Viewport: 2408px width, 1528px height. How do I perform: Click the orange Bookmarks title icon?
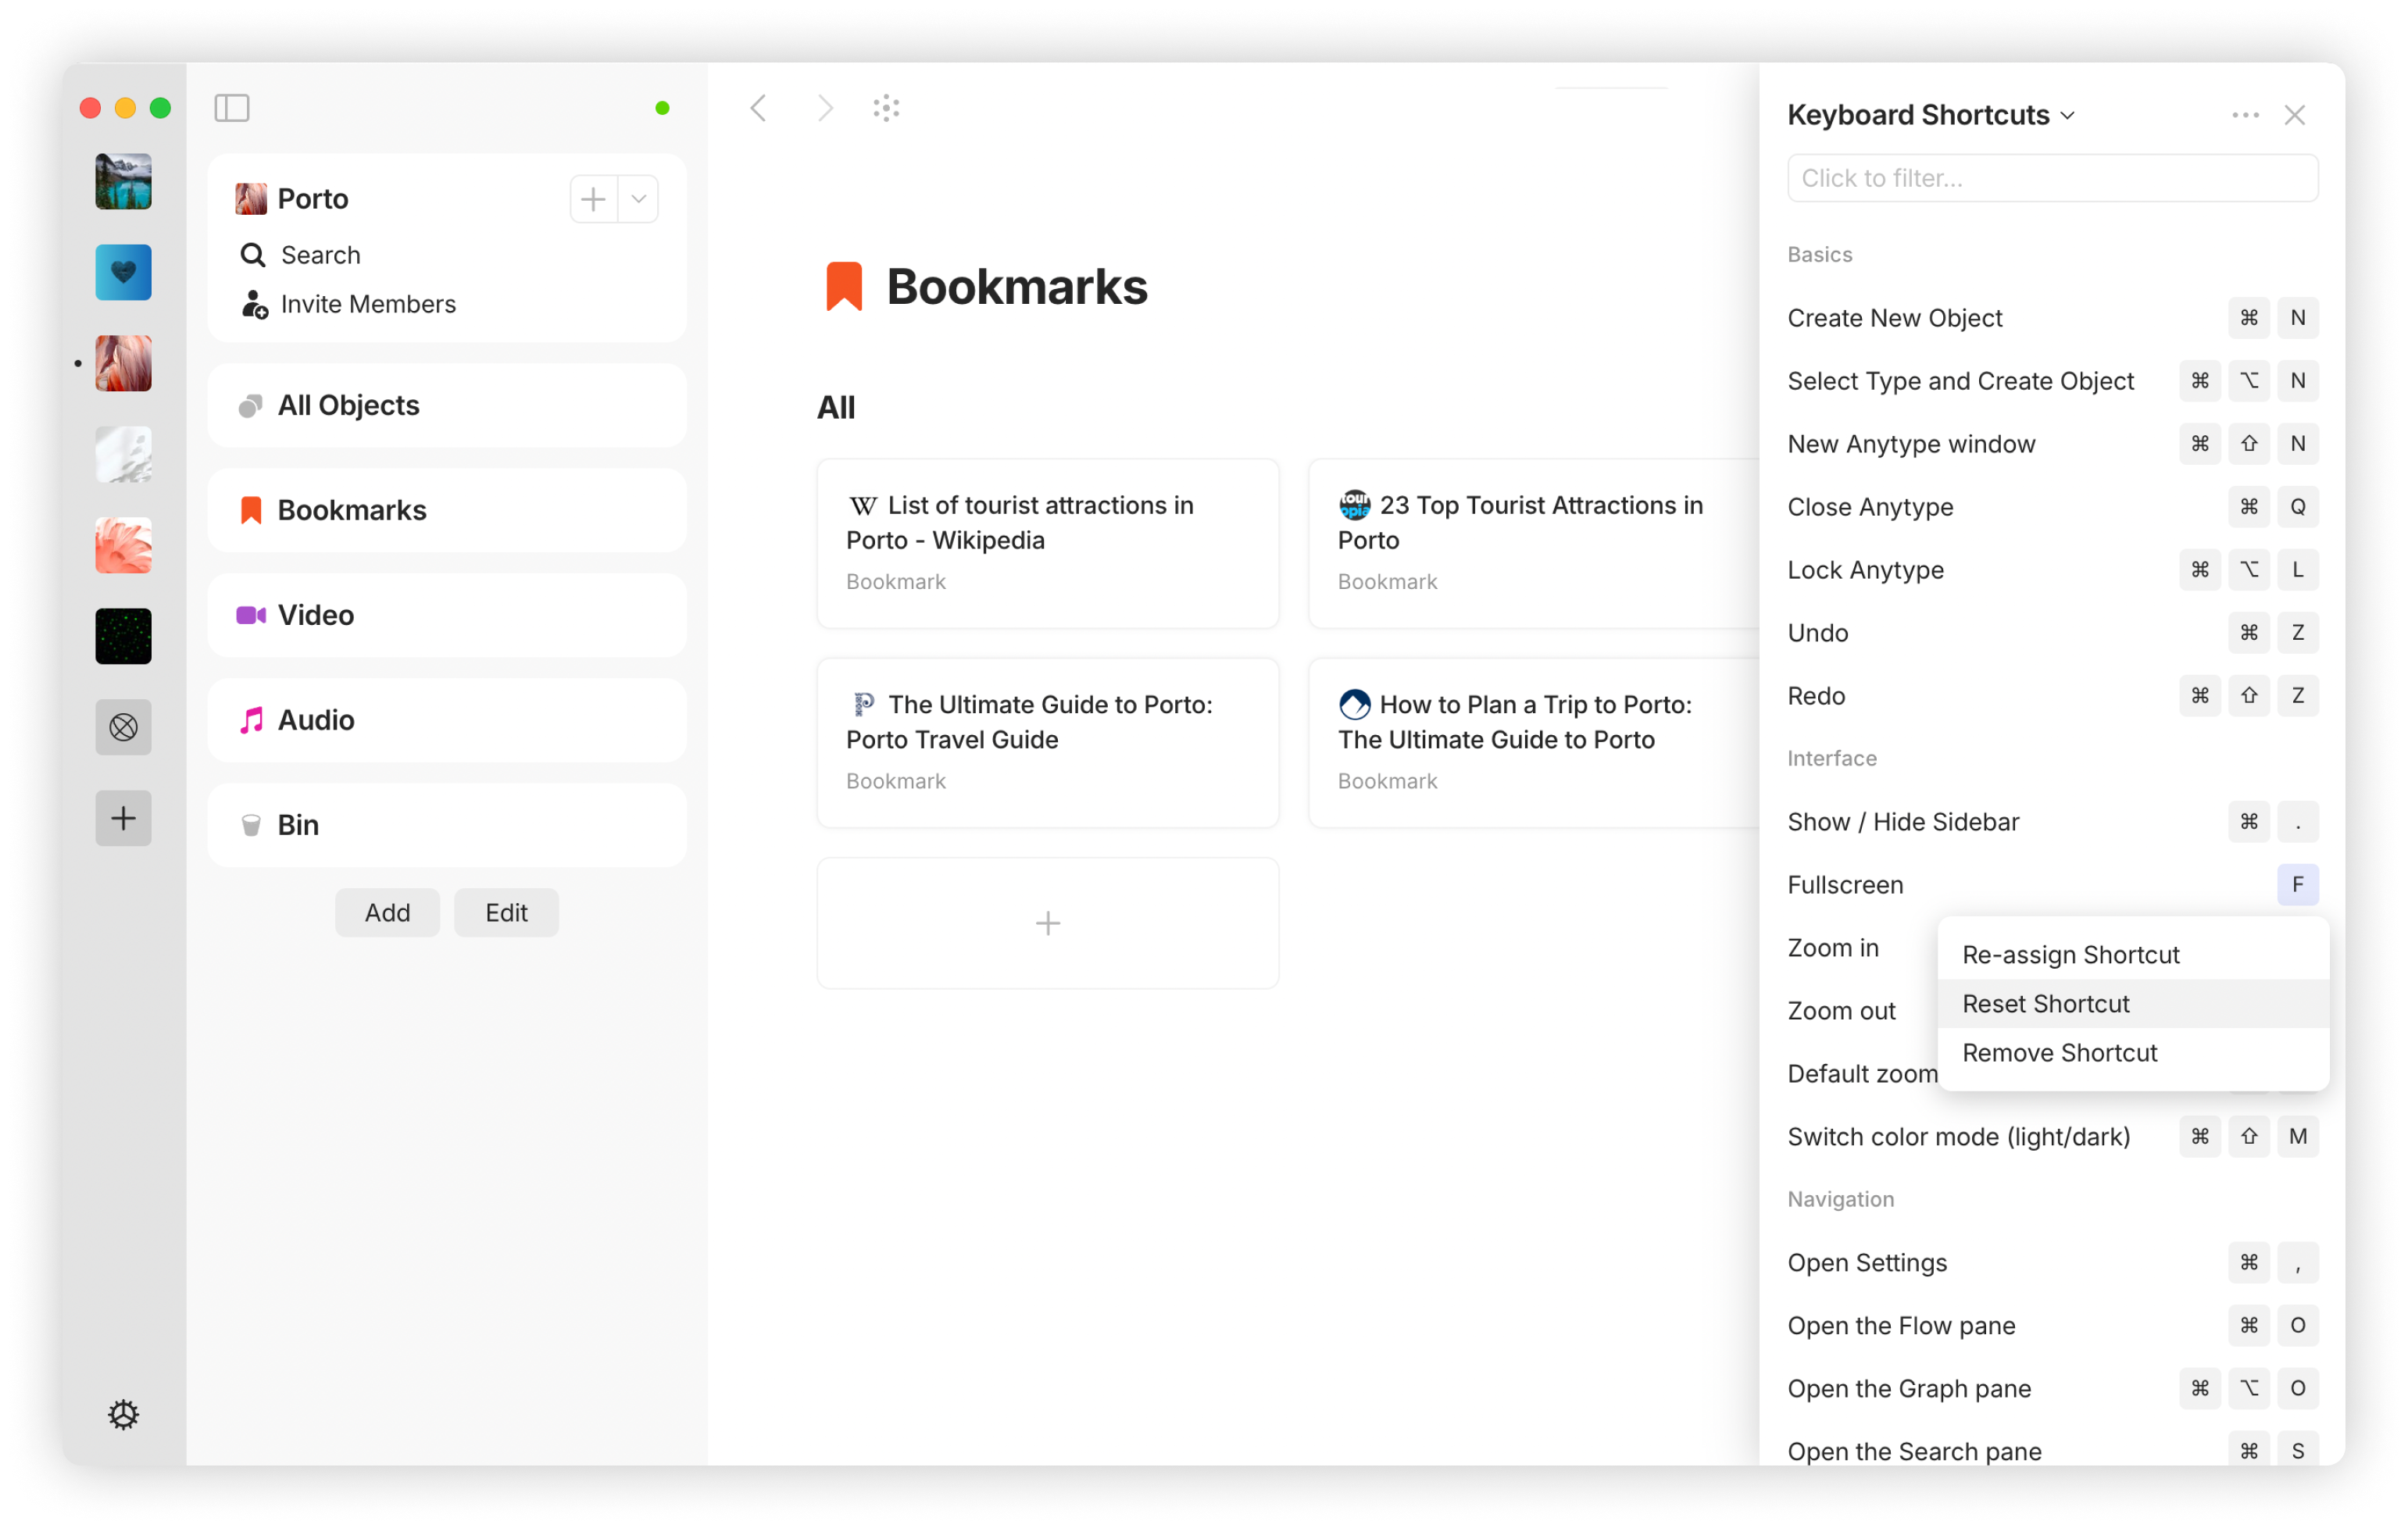coord(844,286)
